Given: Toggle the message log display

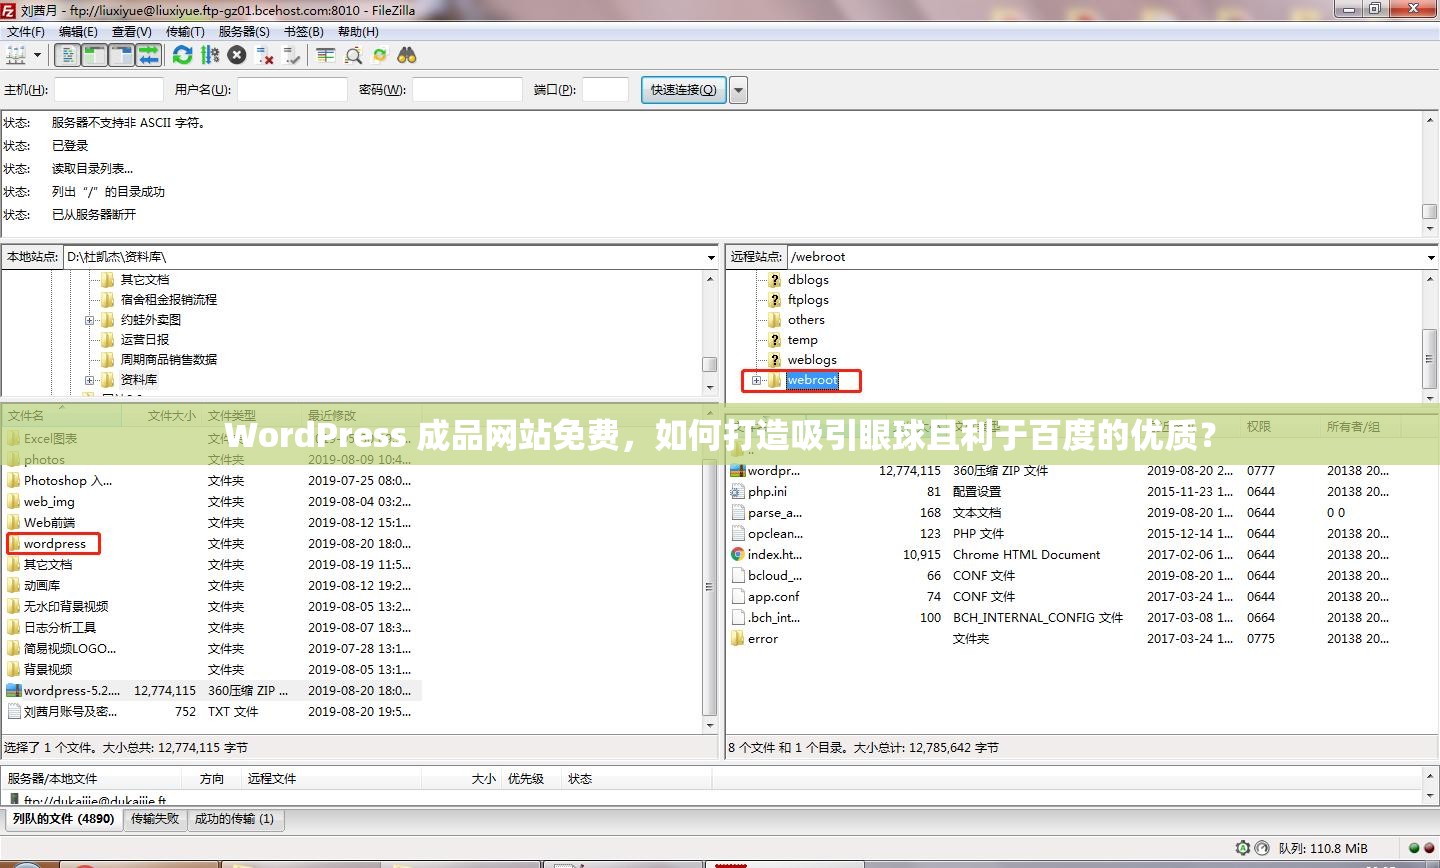Looking at the screenshot, I should point(67,55).
